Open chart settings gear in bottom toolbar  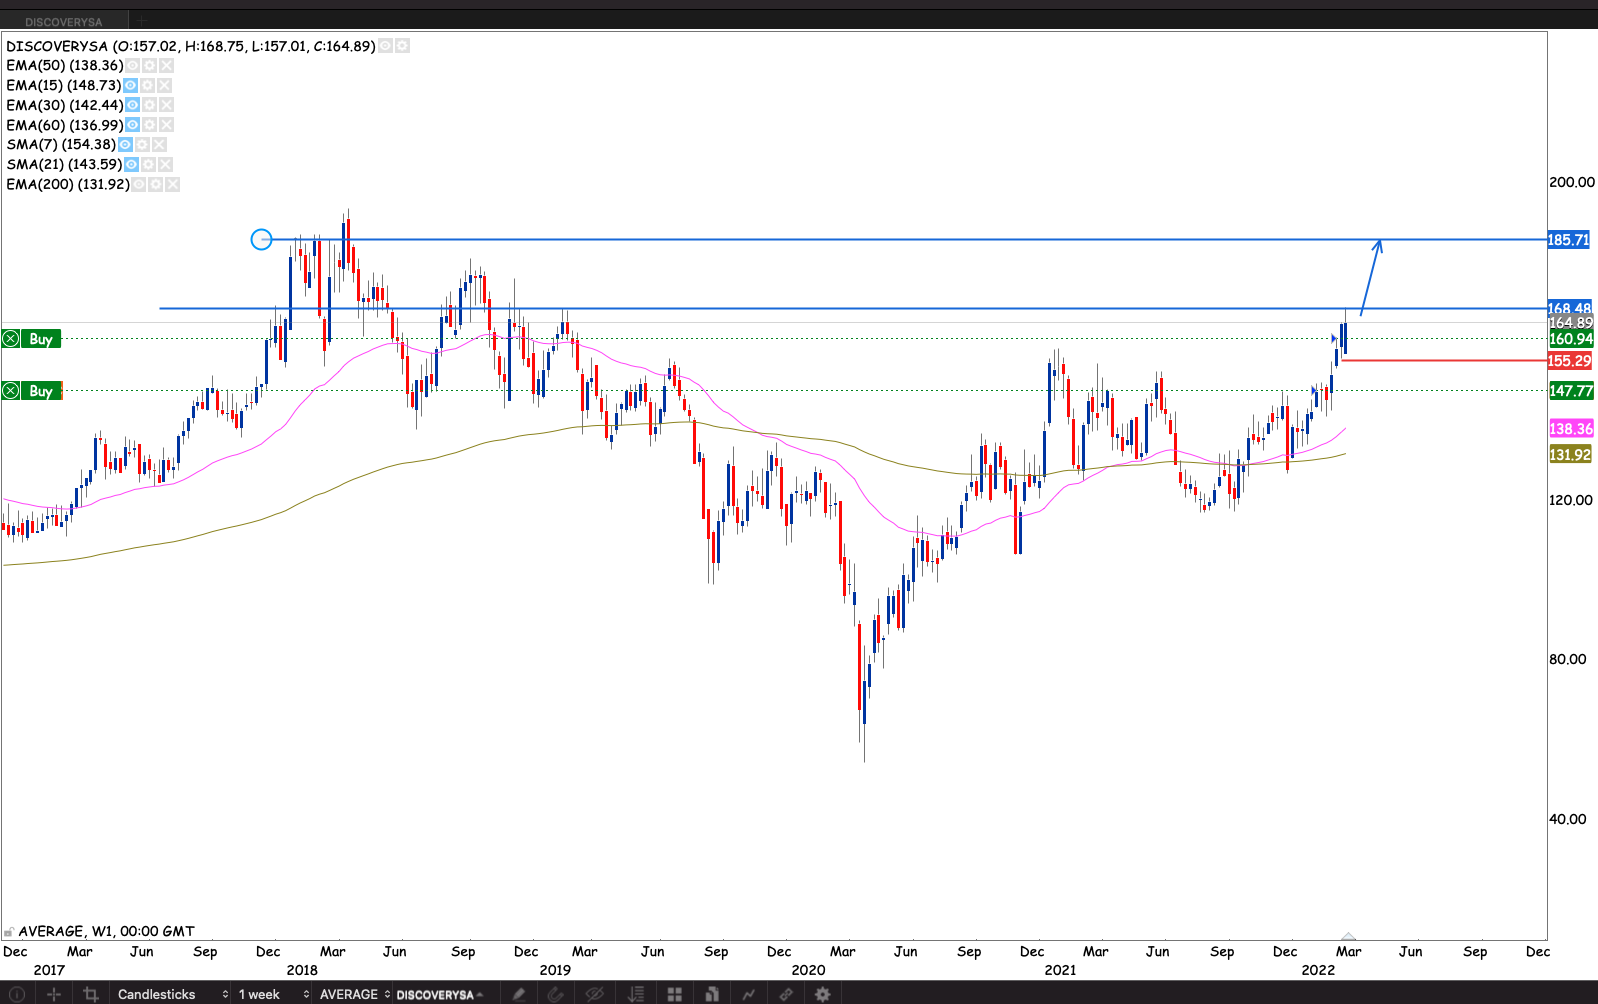coord(822,994)
